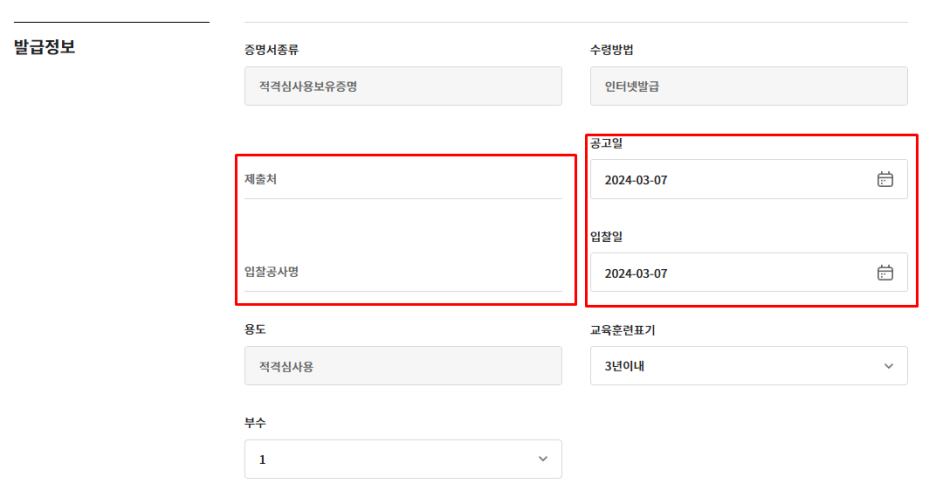936x491 pixels.
Task: Open the calendar picker for 공고일
Action: tap(884, 180)
